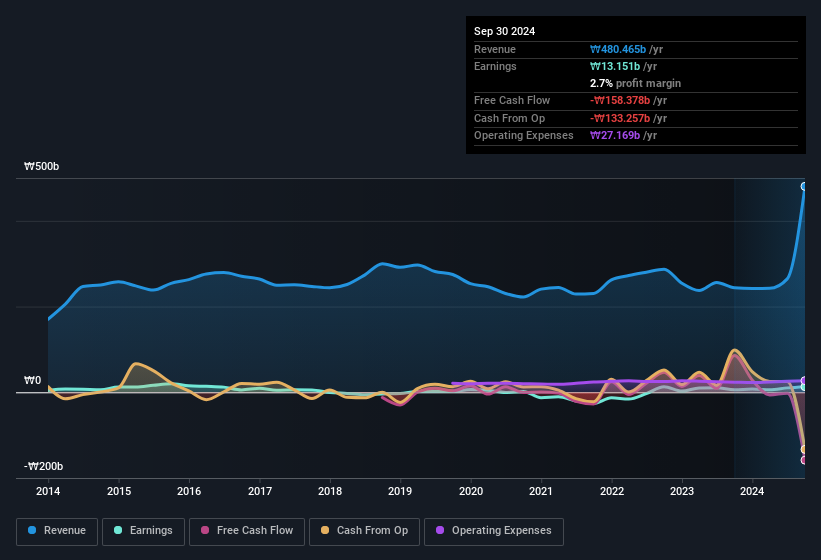Click the 2017 x-axis label
The width and height of the screenshot is (821, 560).
260,491
